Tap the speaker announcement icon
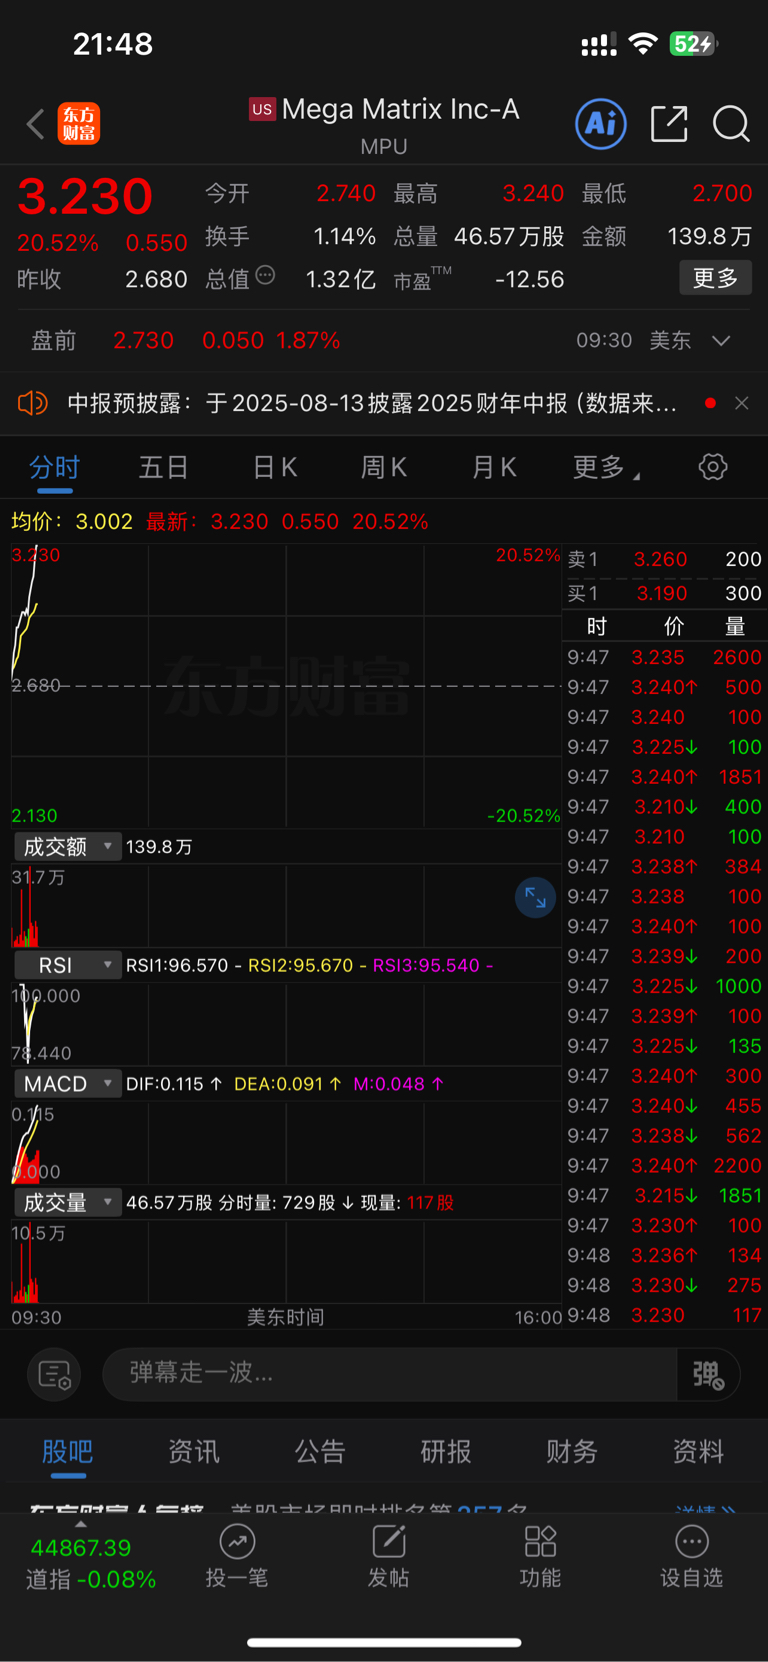768x1662 pixels. pyautogui.click(x=33, y=403)
